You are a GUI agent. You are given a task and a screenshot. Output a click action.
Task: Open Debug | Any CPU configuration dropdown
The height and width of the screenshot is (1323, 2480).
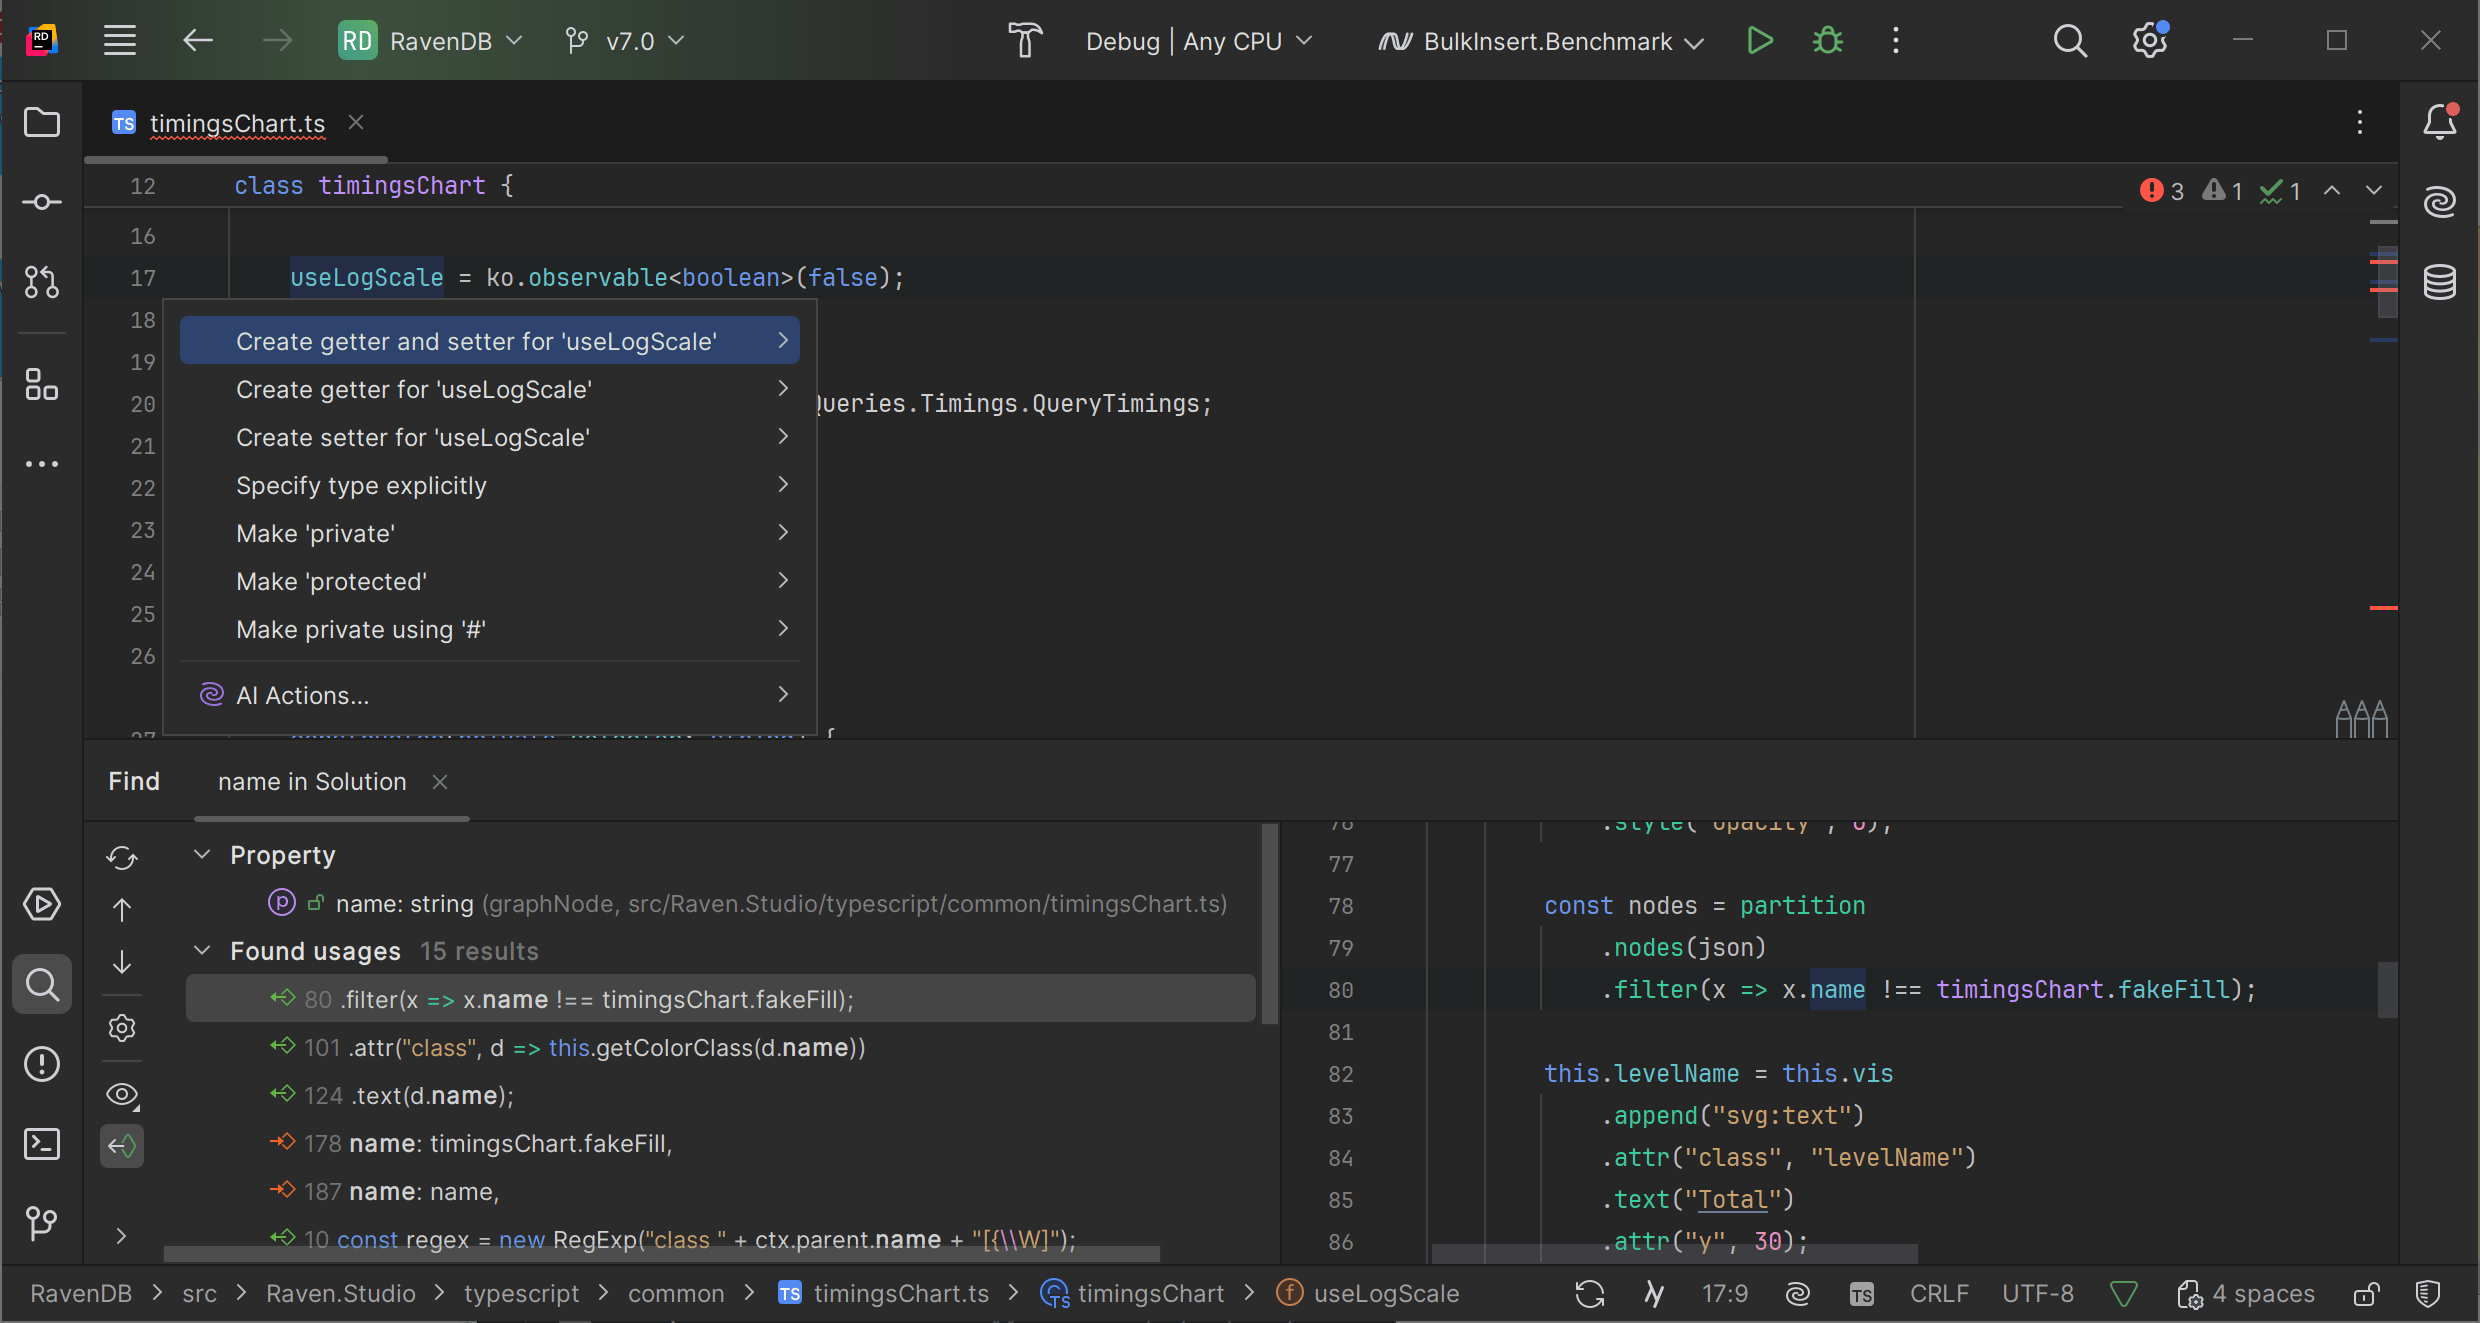[1198, 41]
